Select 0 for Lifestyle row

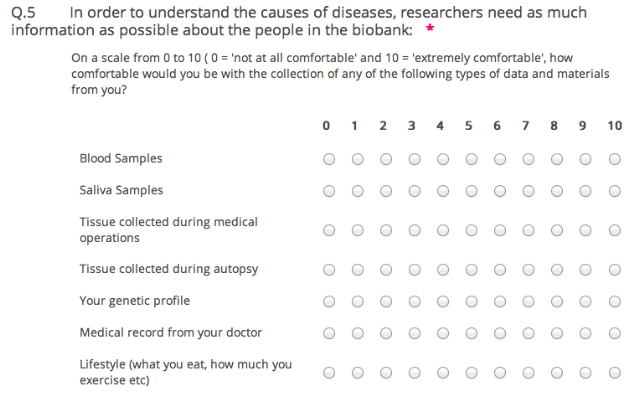[x=329, y=373]
